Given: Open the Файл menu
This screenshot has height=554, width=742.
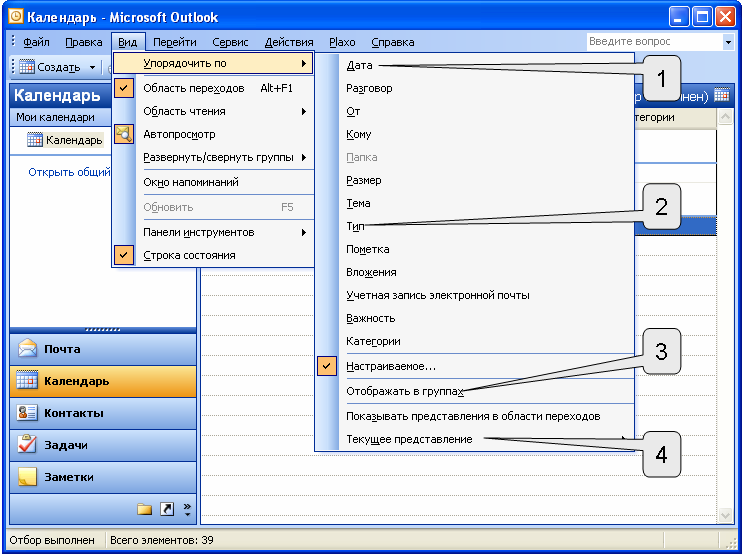Looking at the screenshot, I should tap(36, 42).
